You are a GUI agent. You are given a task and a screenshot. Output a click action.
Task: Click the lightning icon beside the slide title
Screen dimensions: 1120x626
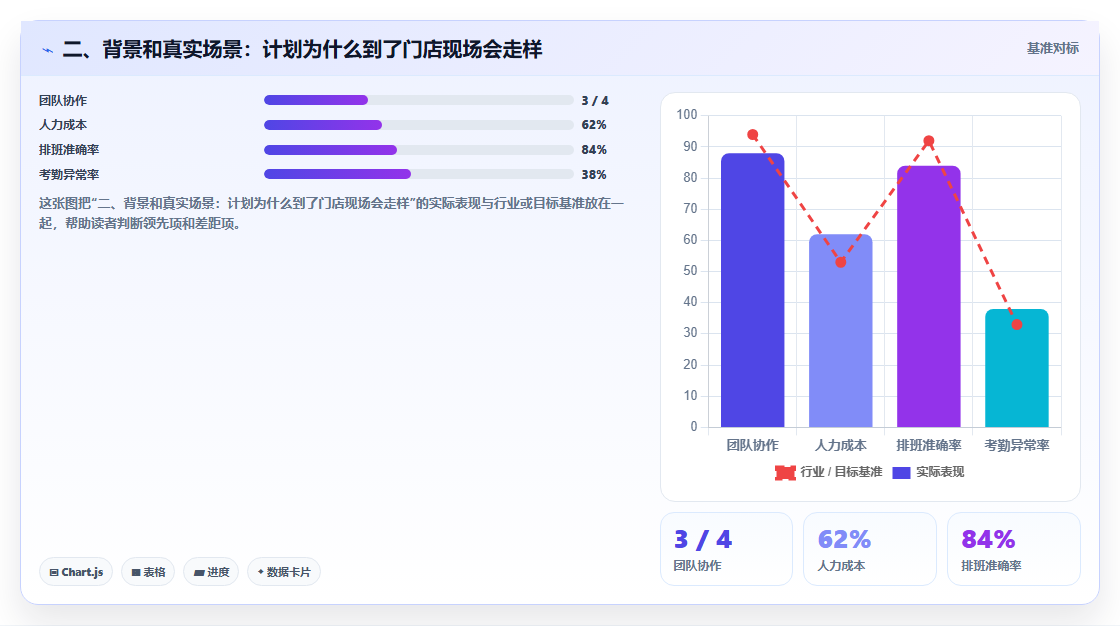click(47, 50)
